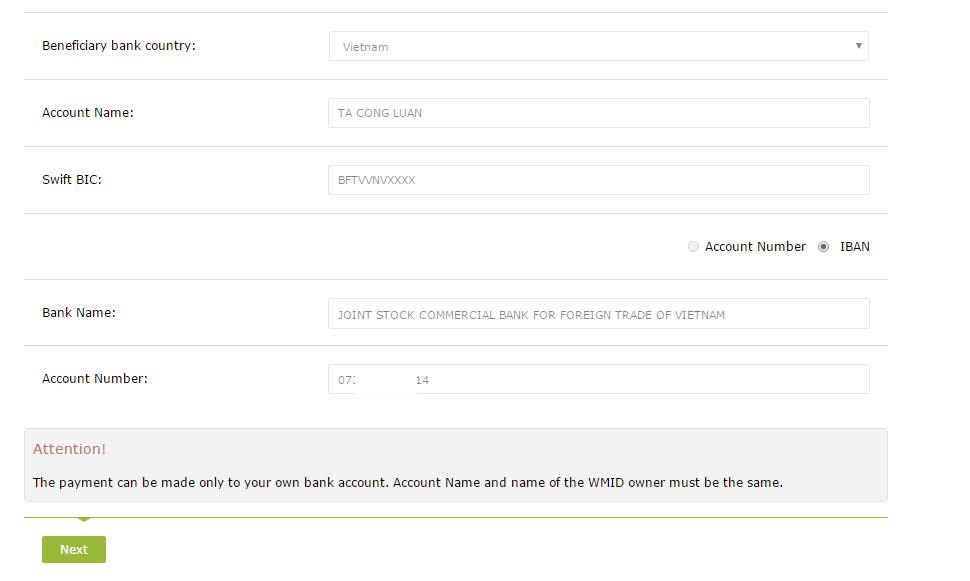The image size is (970, 581).
Task: Click the "Beneficiary bank country:" label
Action: click(119, 46)
